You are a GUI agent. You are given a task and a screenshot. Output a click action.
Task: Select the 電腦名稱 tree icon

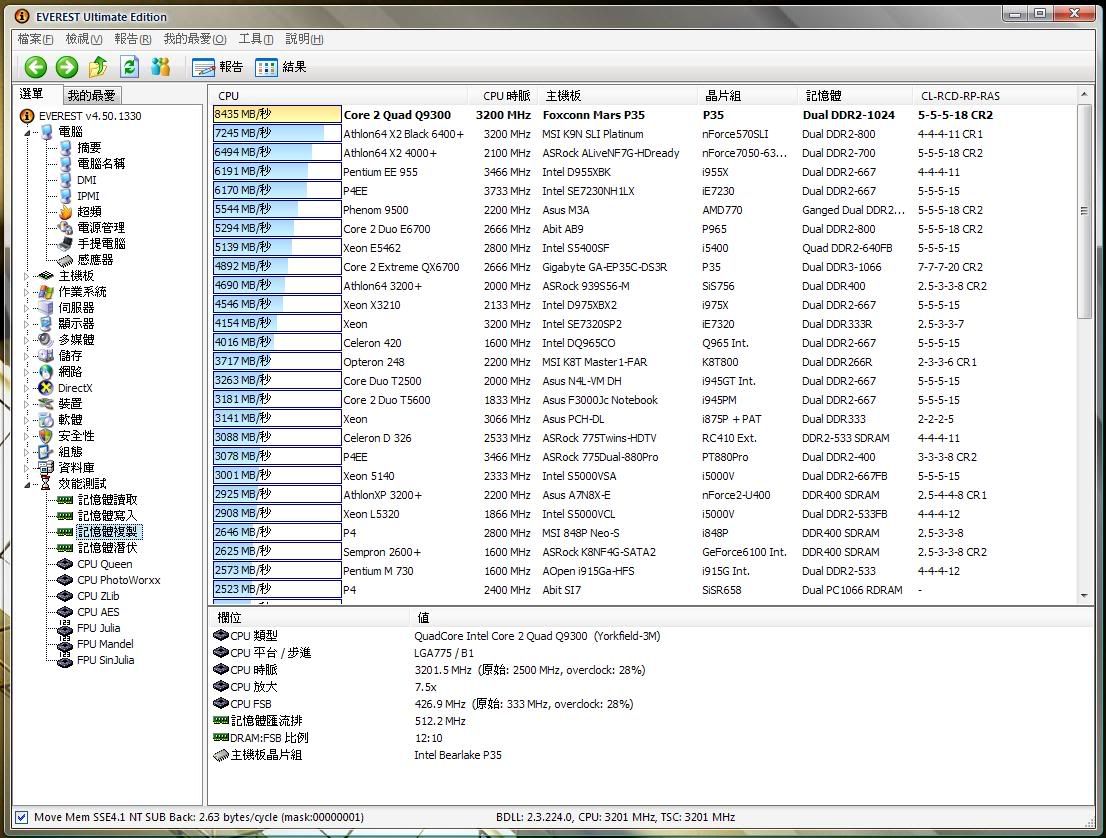pos(65,164)
